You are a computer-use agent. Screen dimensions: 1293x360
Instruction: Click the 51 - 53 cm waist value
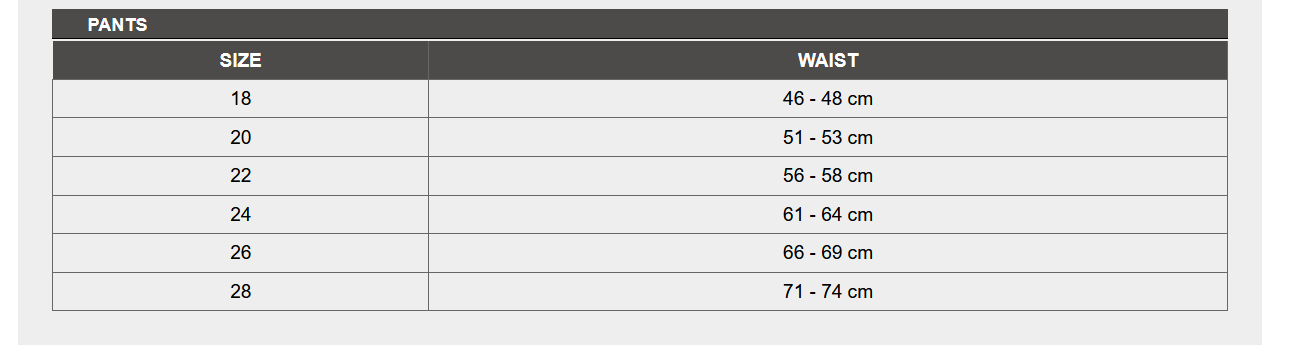828,138
